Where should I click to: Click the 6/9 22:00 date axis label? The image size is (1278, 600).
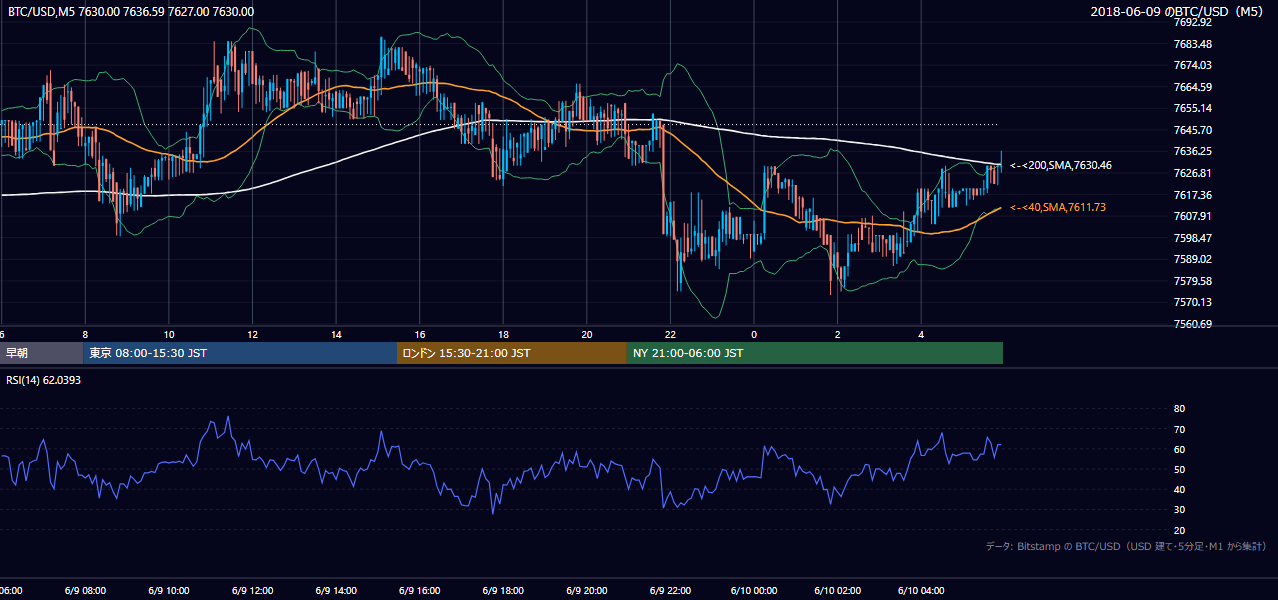[671, 590]
